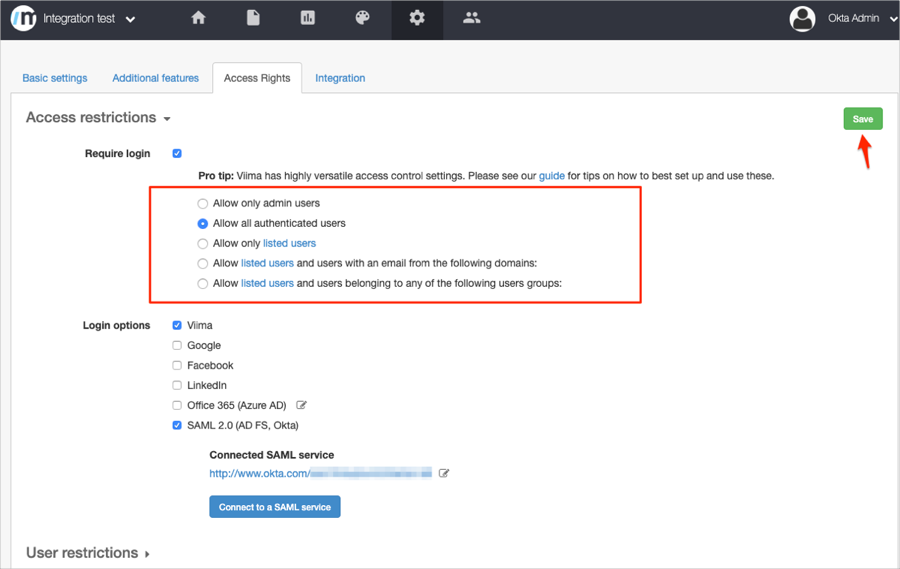
Task: Open the guide link in the pro tip
Action: (551, 176)
